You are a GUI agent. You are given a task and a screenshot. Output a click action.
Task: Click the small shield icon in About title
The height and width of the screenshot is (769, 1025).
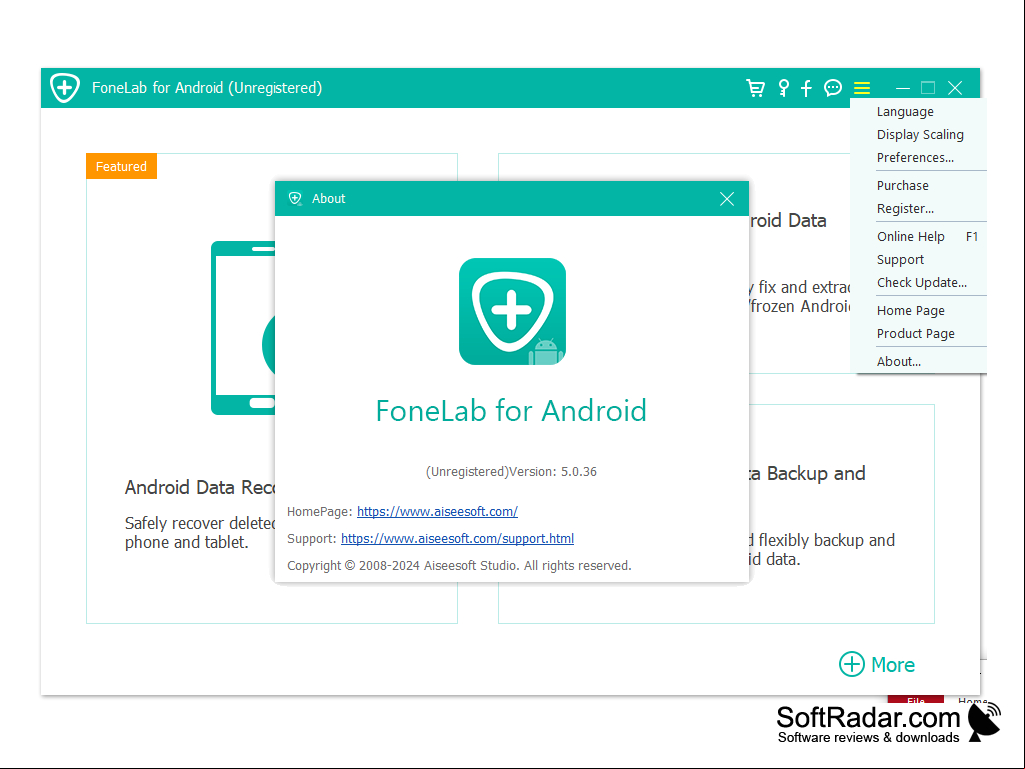tap(295, 198)
